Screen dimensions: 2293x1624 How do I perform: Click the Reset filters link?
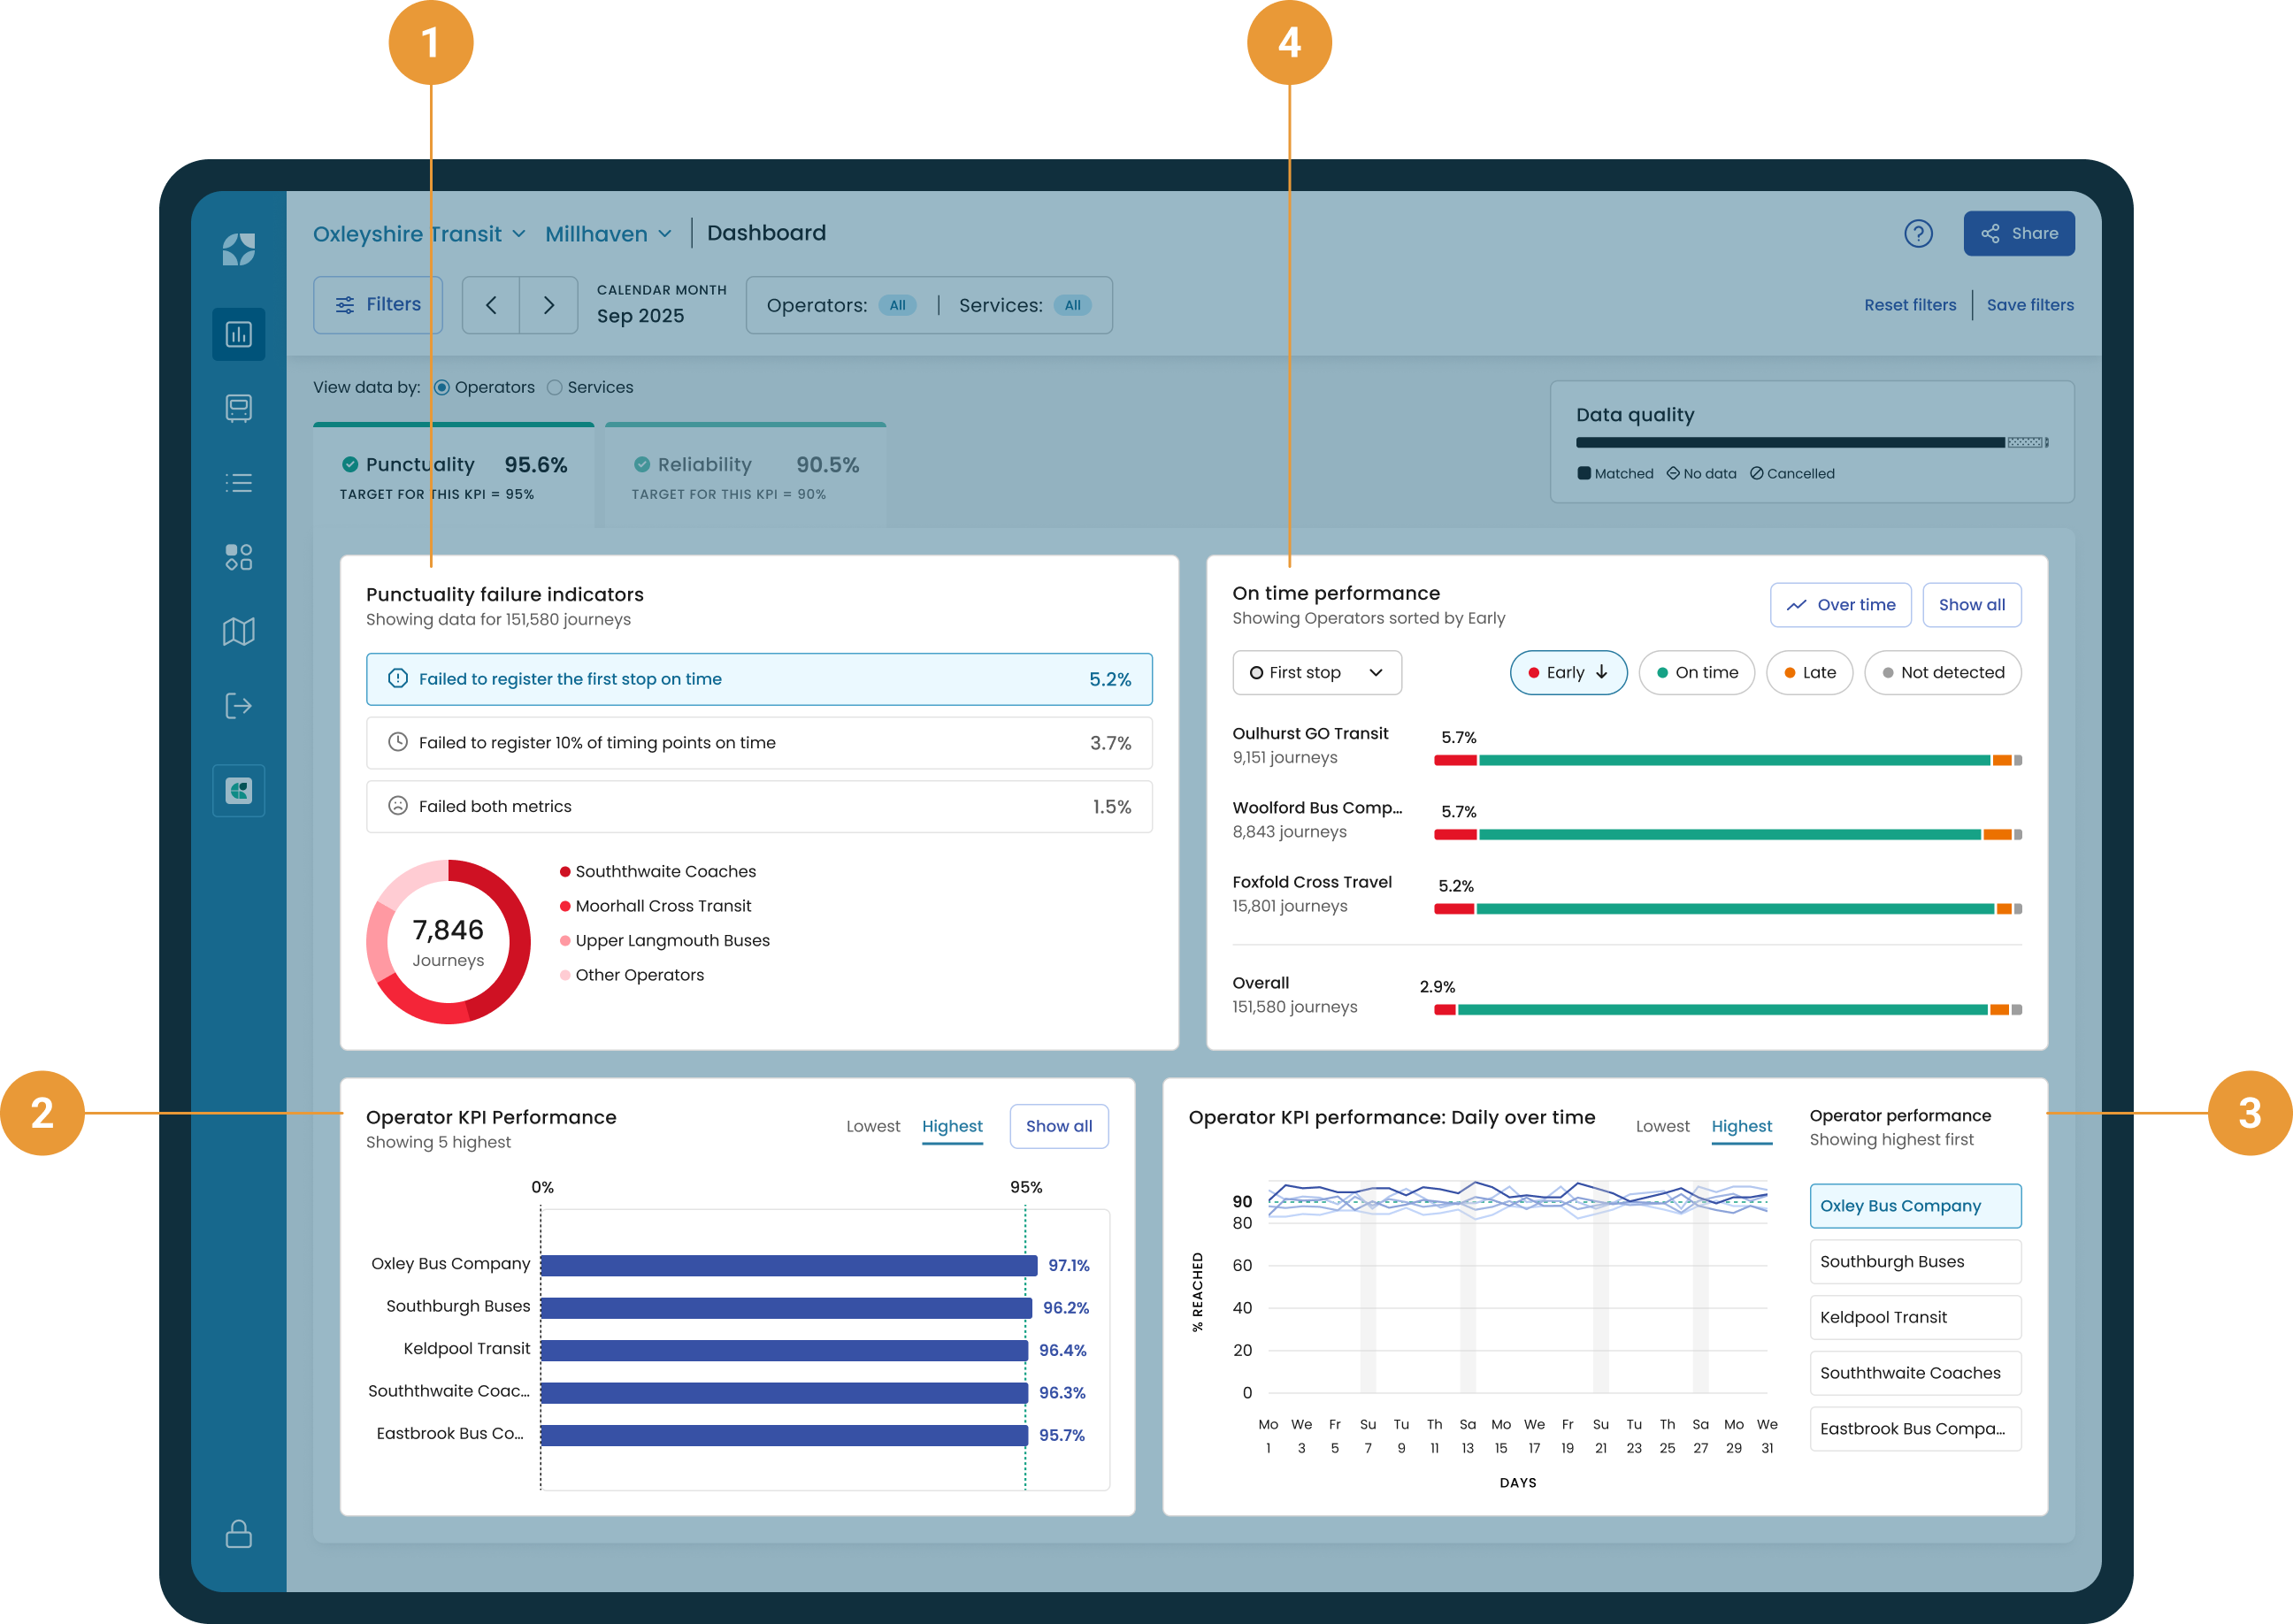[x=1909, y=305]
